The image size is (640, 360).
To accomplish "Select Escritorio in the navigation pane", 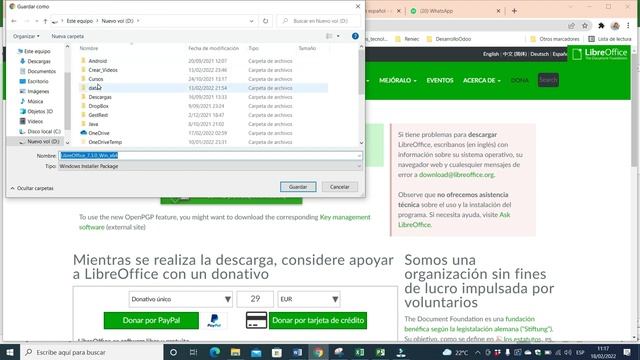I will tap(38, 82).
